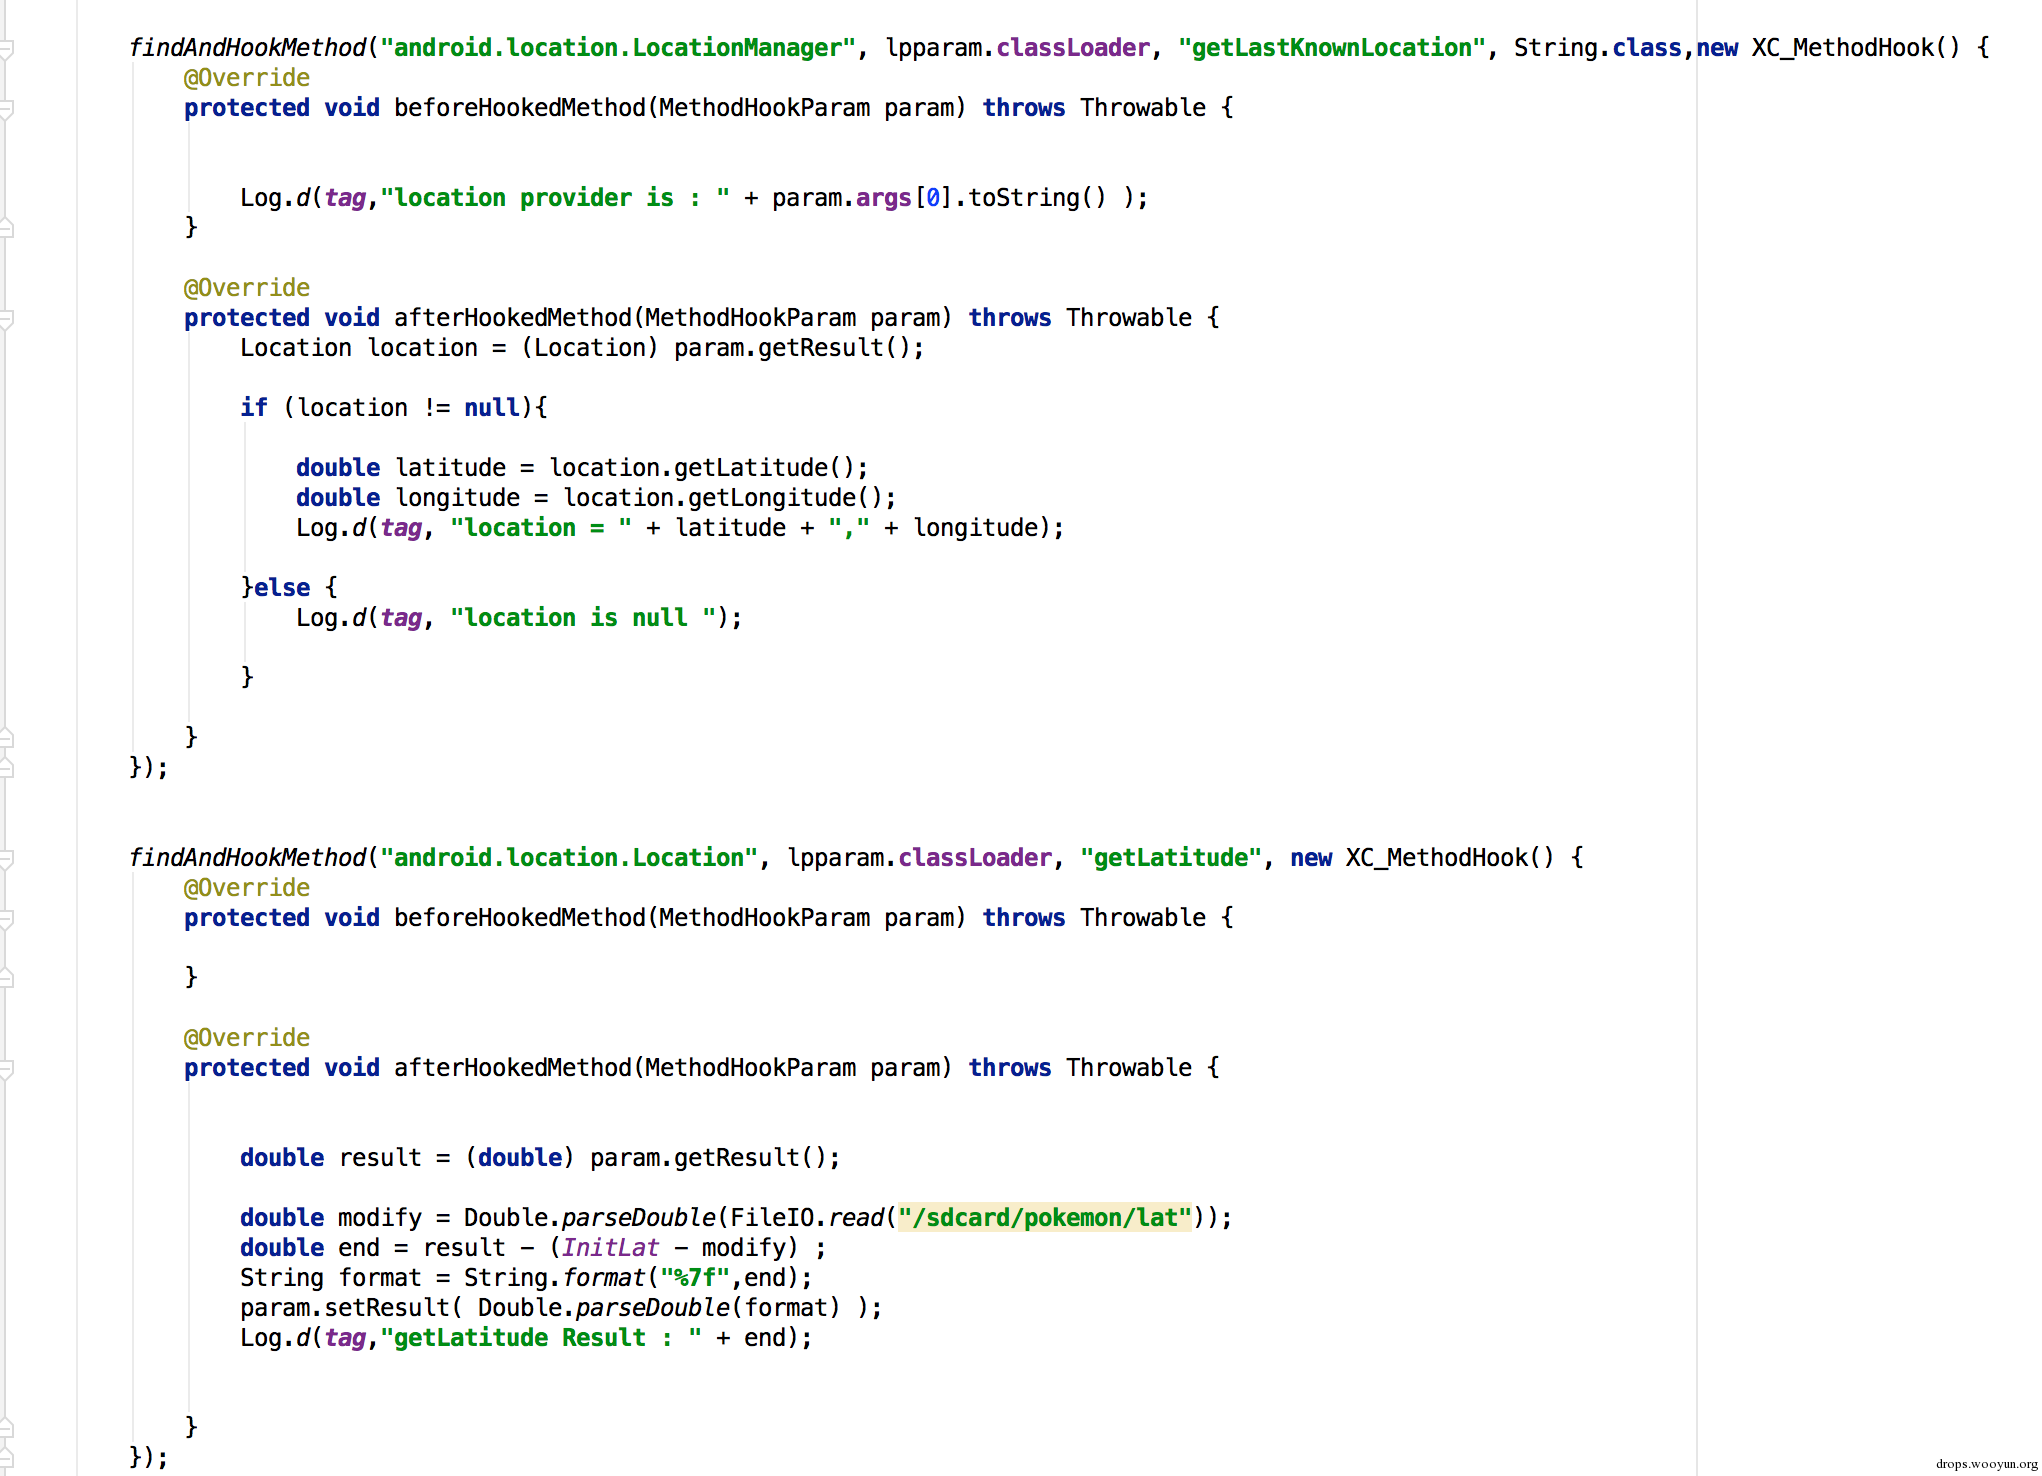Click fold-end marker after Log.d location provider
Viewport: 2042px width, 1476px height.
[x=5, y=228]
